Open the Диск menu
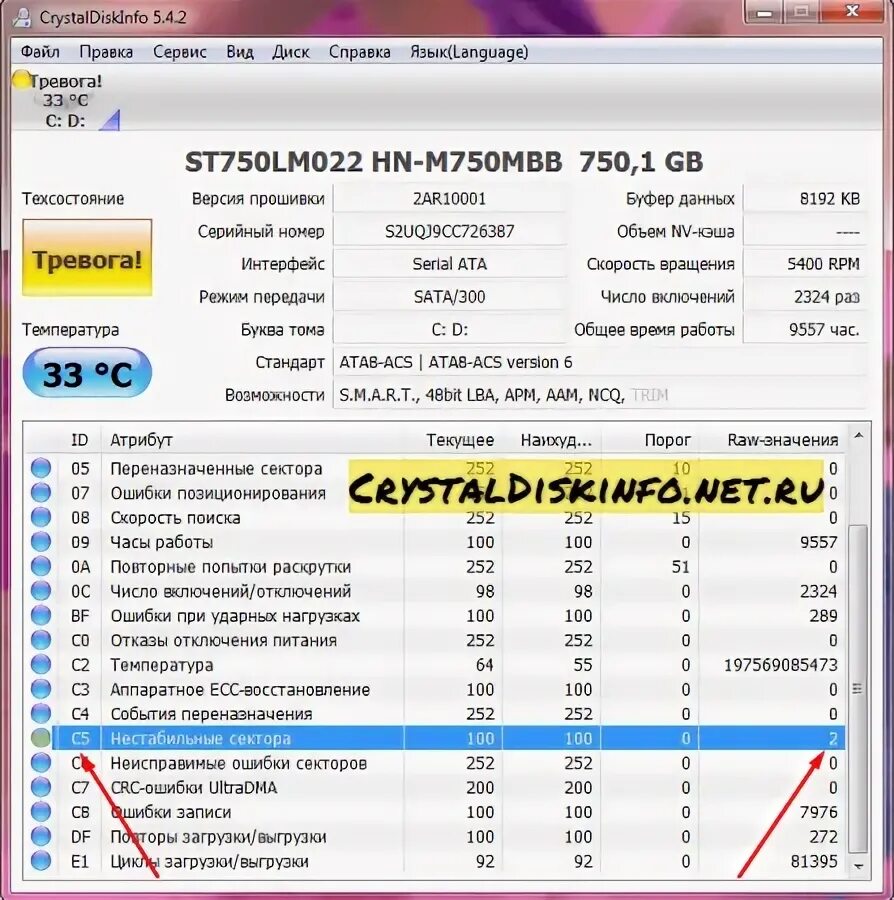 click(291, 52)
